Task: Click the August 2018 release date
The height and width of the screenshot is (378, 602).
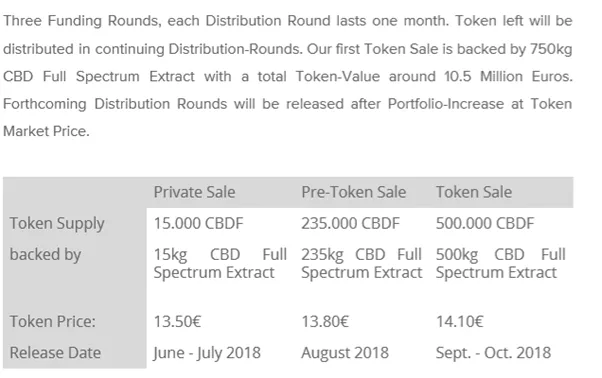Action: click(x=345, y=353)
